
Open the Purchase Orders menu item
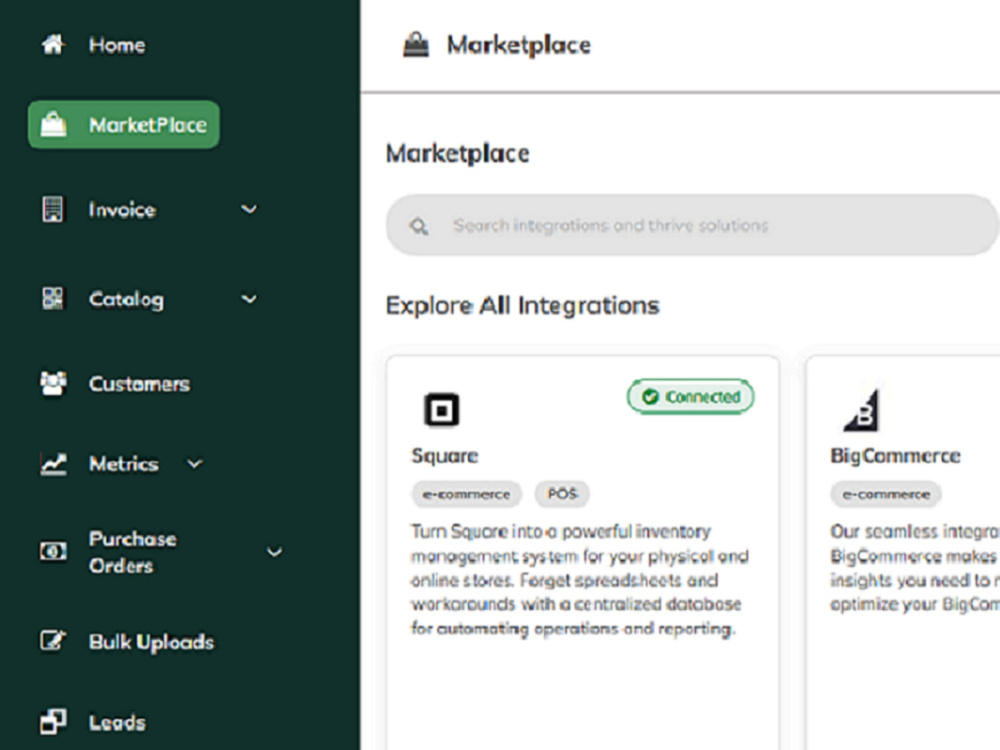click(x=132, y=552)
